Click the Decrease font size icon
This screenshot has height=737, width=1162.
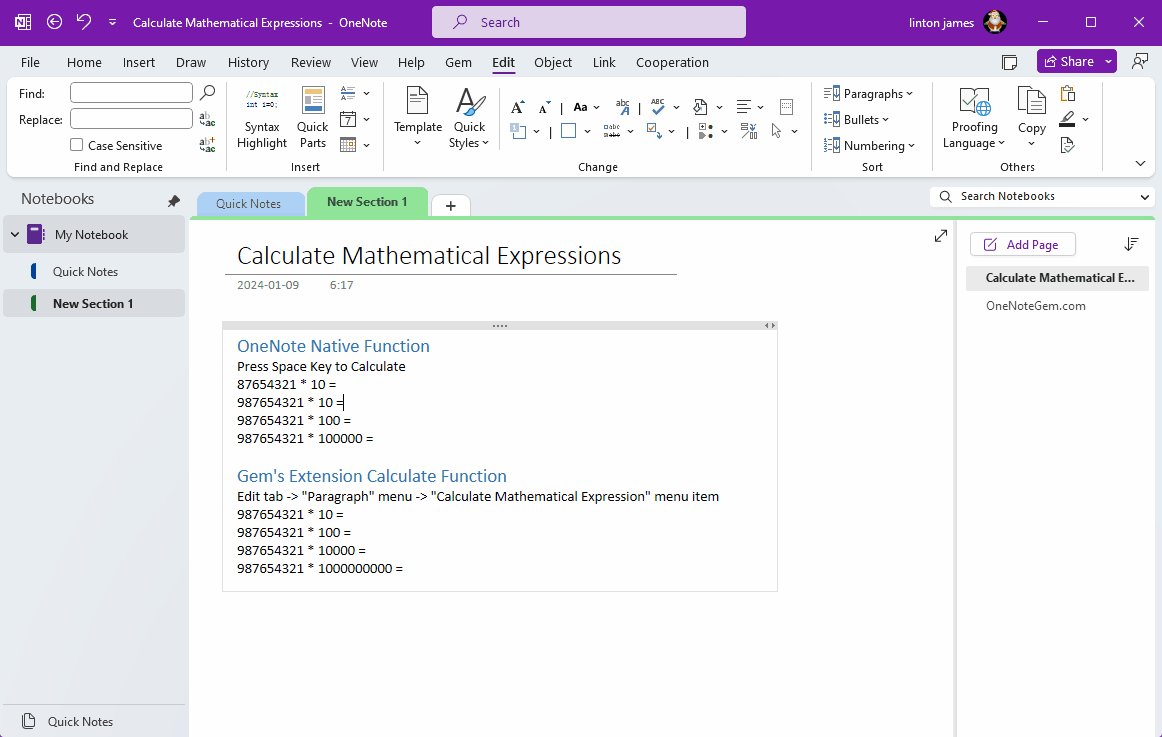(545, 107)
